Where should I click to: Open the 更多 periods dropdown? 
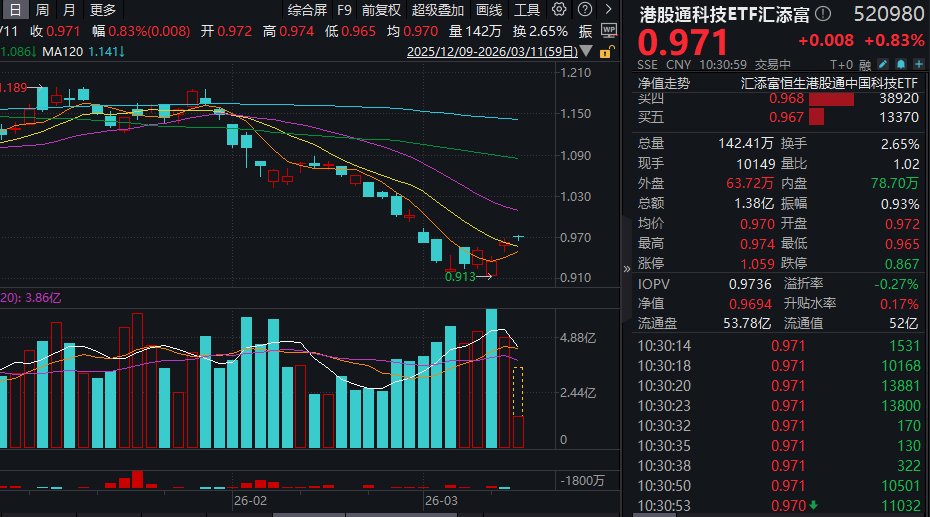103,10
